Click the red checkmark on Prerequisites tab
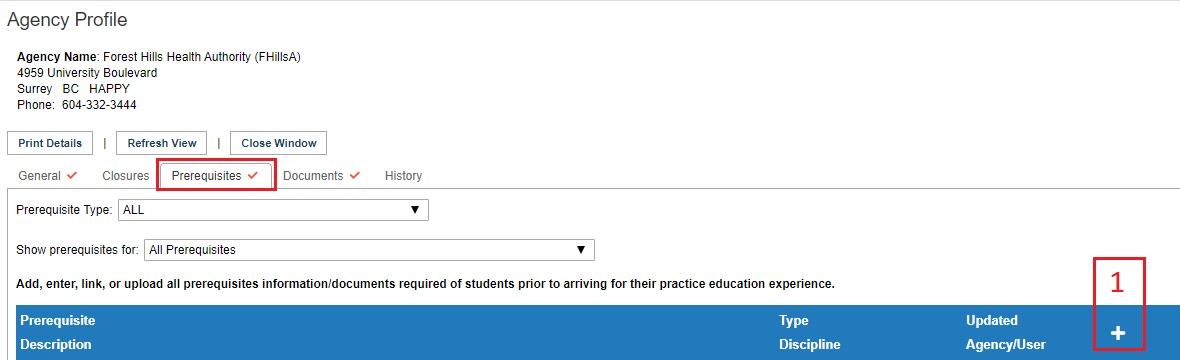The image size is (1180, 360). [253, 175]
